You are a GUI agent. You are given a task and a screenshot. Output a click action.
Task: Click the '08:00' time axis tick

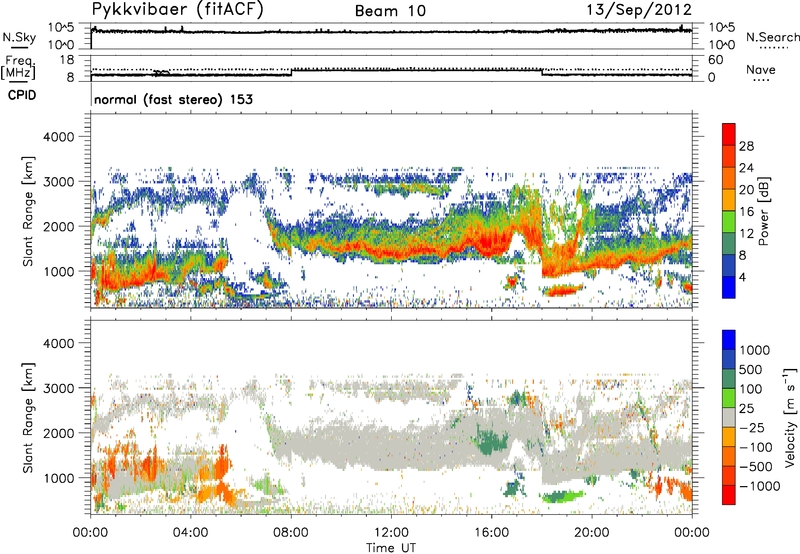[291, 532]
